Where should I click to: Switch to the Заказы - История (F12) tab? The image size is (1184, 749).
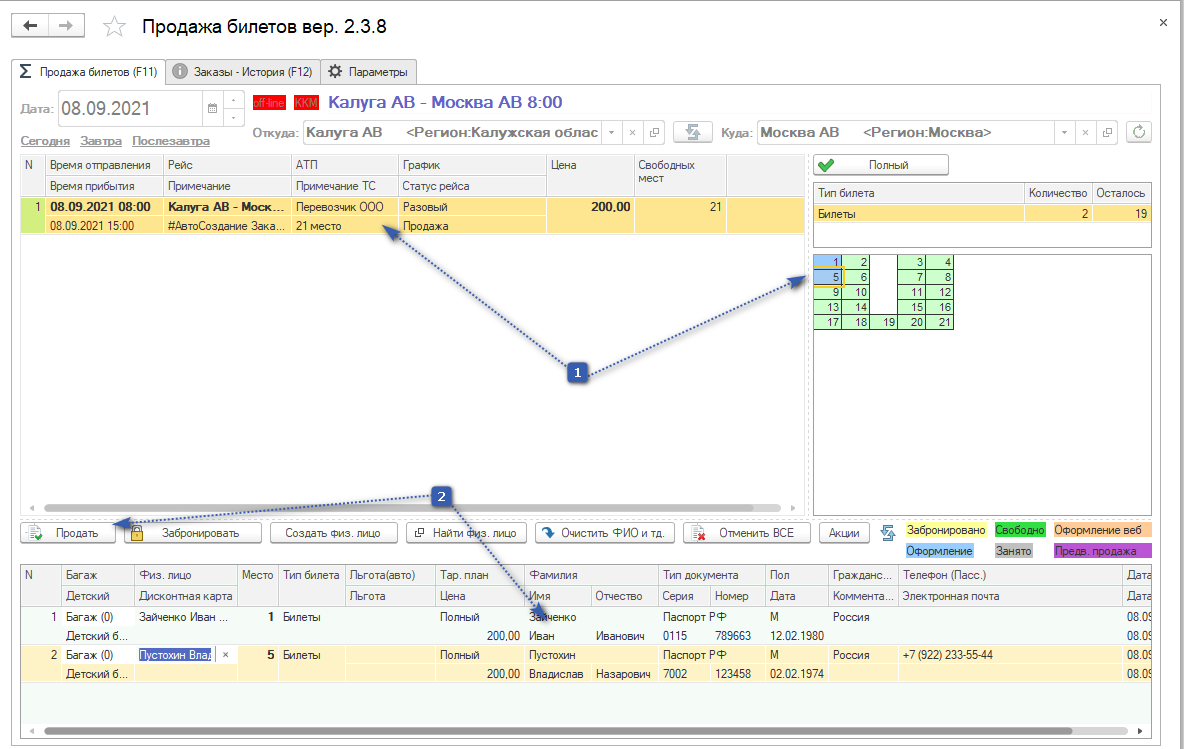pos(242,72)
